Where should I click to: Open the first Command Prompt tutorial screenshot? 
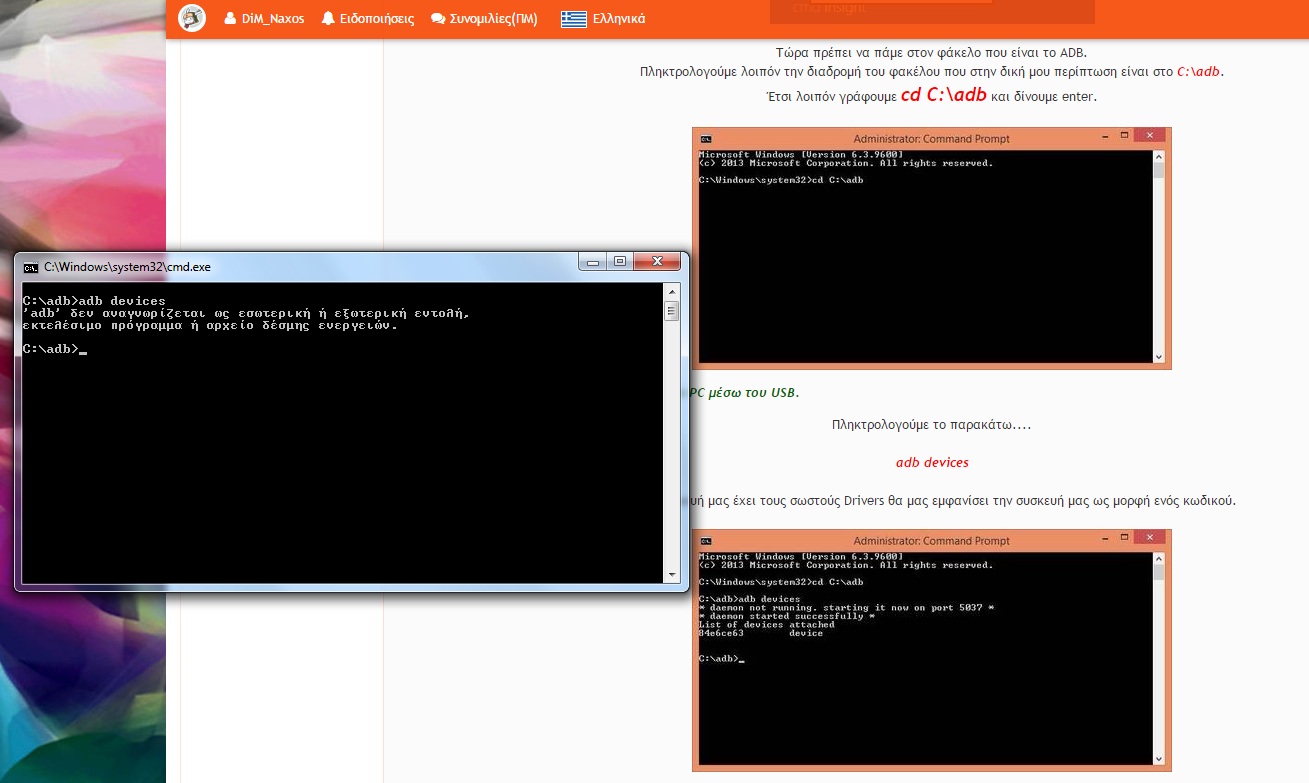[x=931, y=248]
